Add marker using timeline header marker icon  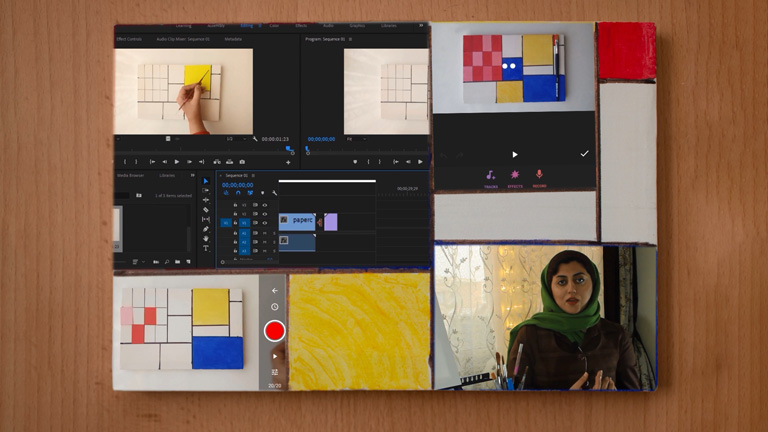pyautogui.click(x=263, y=193)
